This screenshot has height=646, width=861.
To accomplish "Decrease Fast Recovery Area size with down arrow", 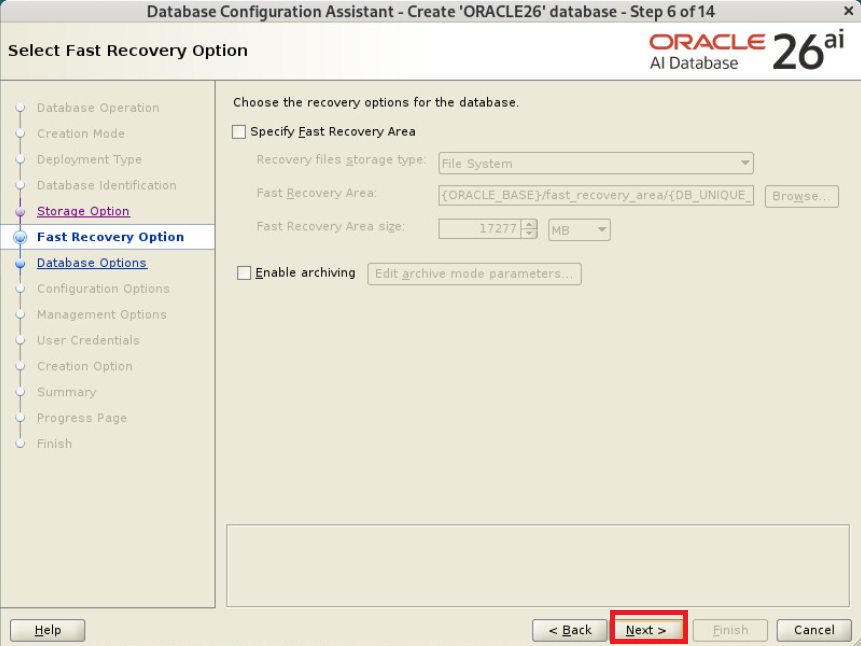I will [x=529, y=234].
